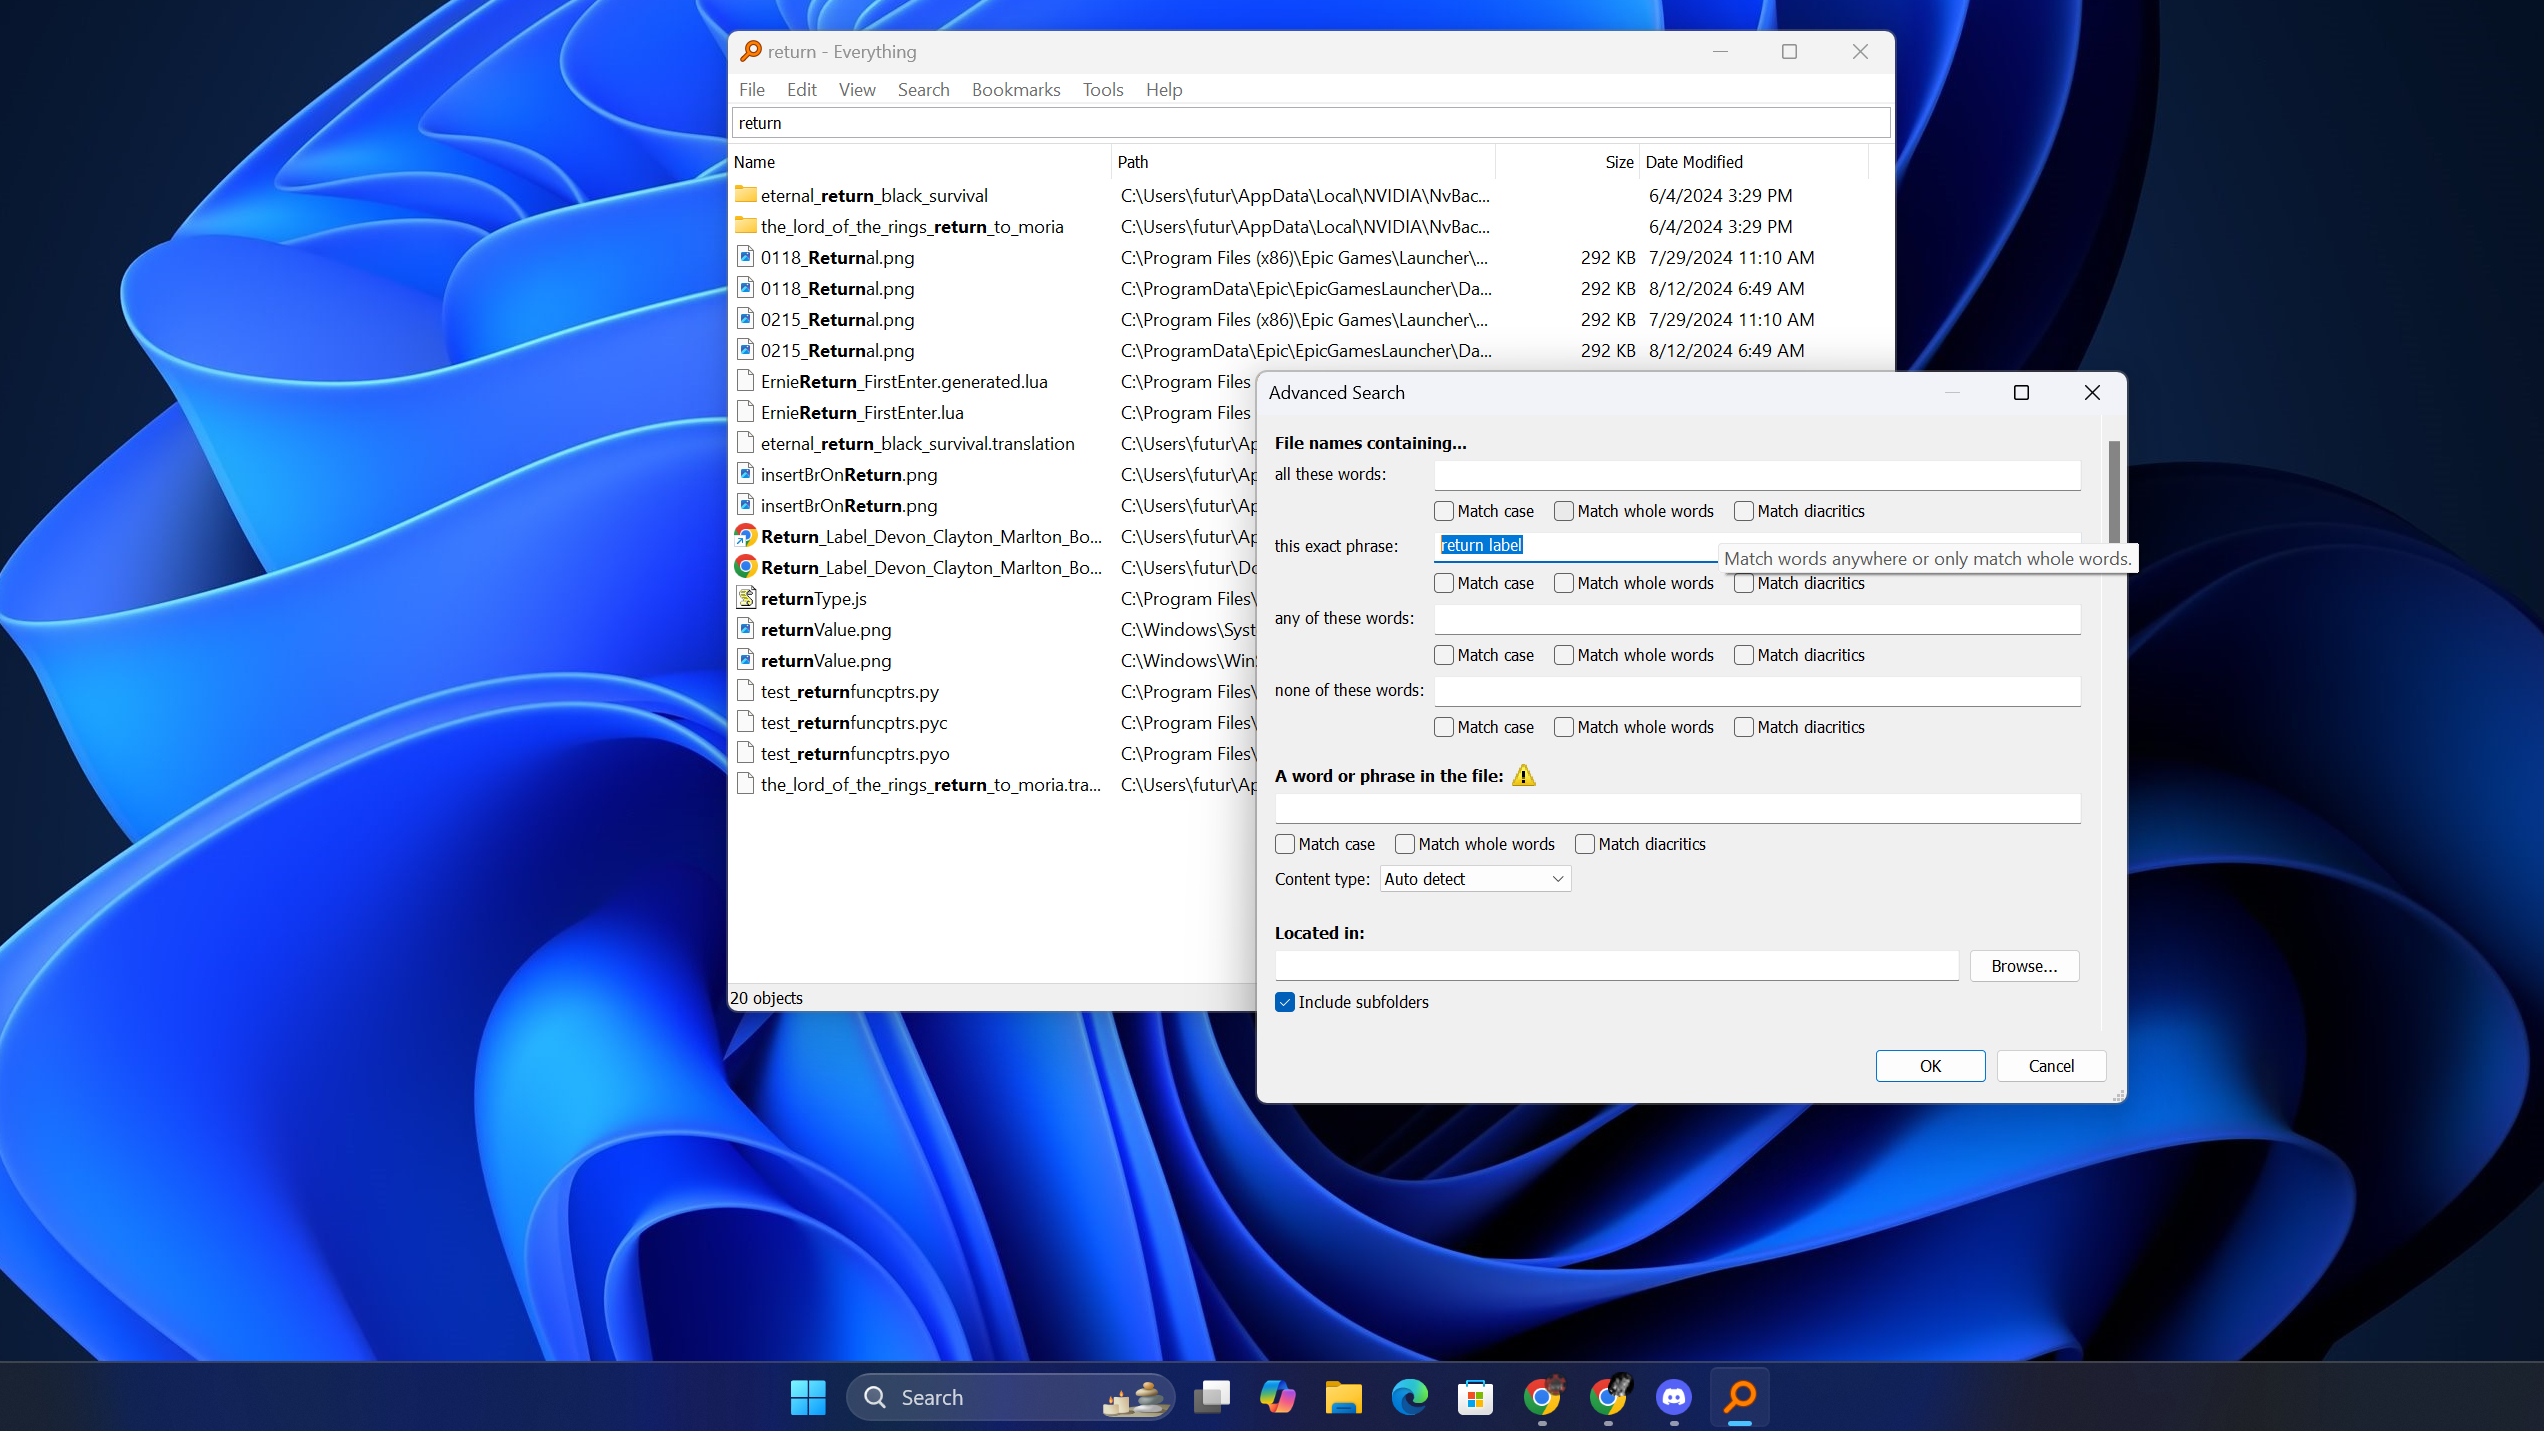Click the Files app icon in taskbar
The image size is (2544, 1431).
tap(1344, 1396)
